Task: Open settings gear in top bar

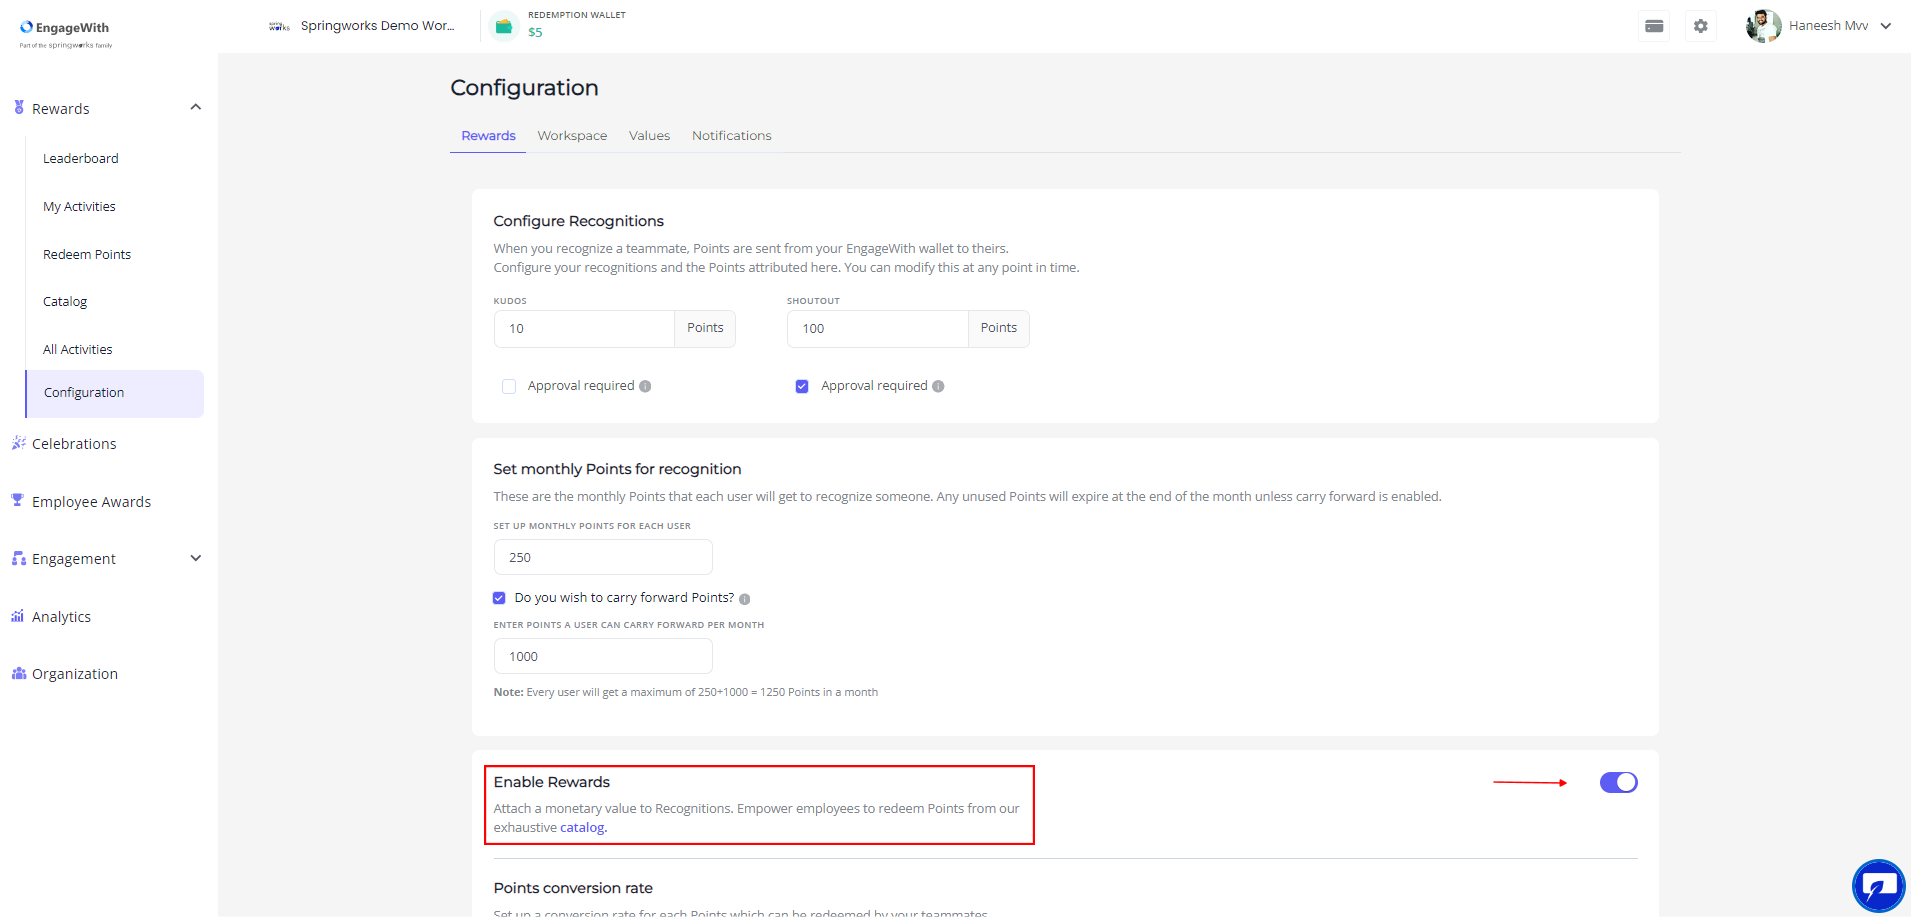Action: (1701, 26)
